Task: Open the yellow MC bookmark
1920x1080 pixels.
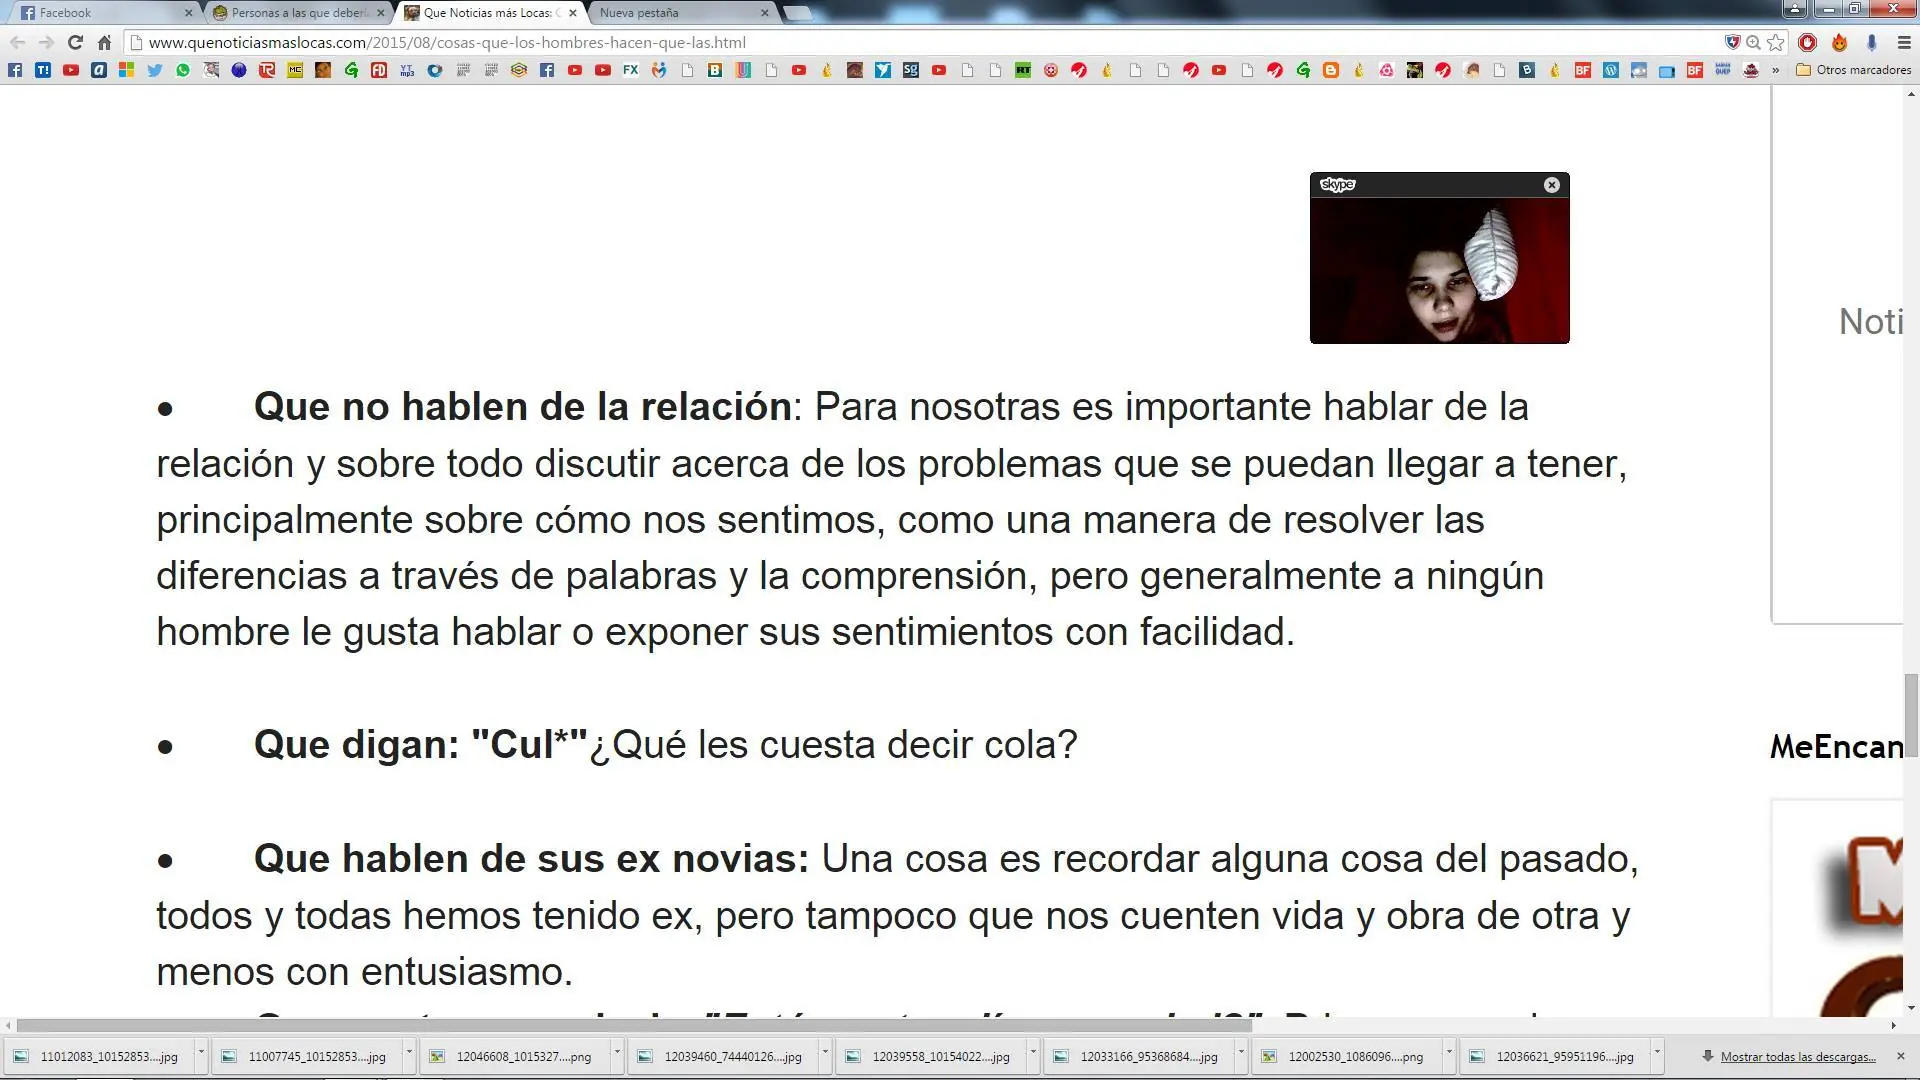Action: (x=295, y=70)
